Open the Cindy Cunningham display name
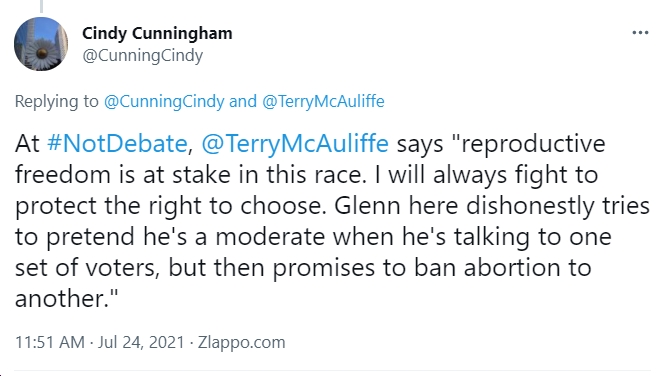Screen dimensions: 666x376 click(157, 34)
